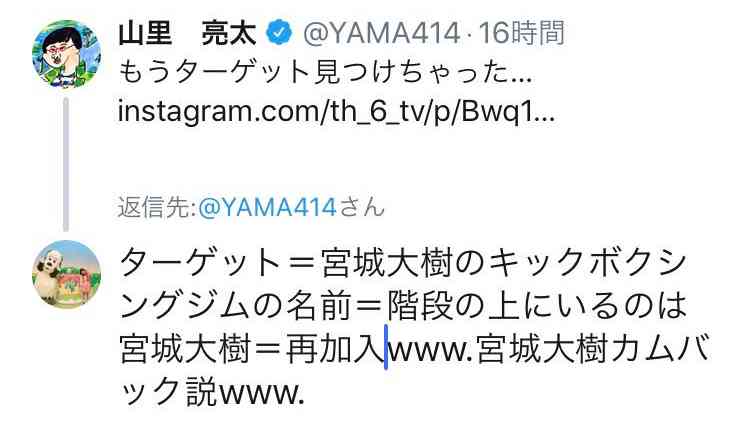Image resolution: width=750 pixels, height=435 pixels.
Task: Open the display name 山里 亮太
Action: 188,33
